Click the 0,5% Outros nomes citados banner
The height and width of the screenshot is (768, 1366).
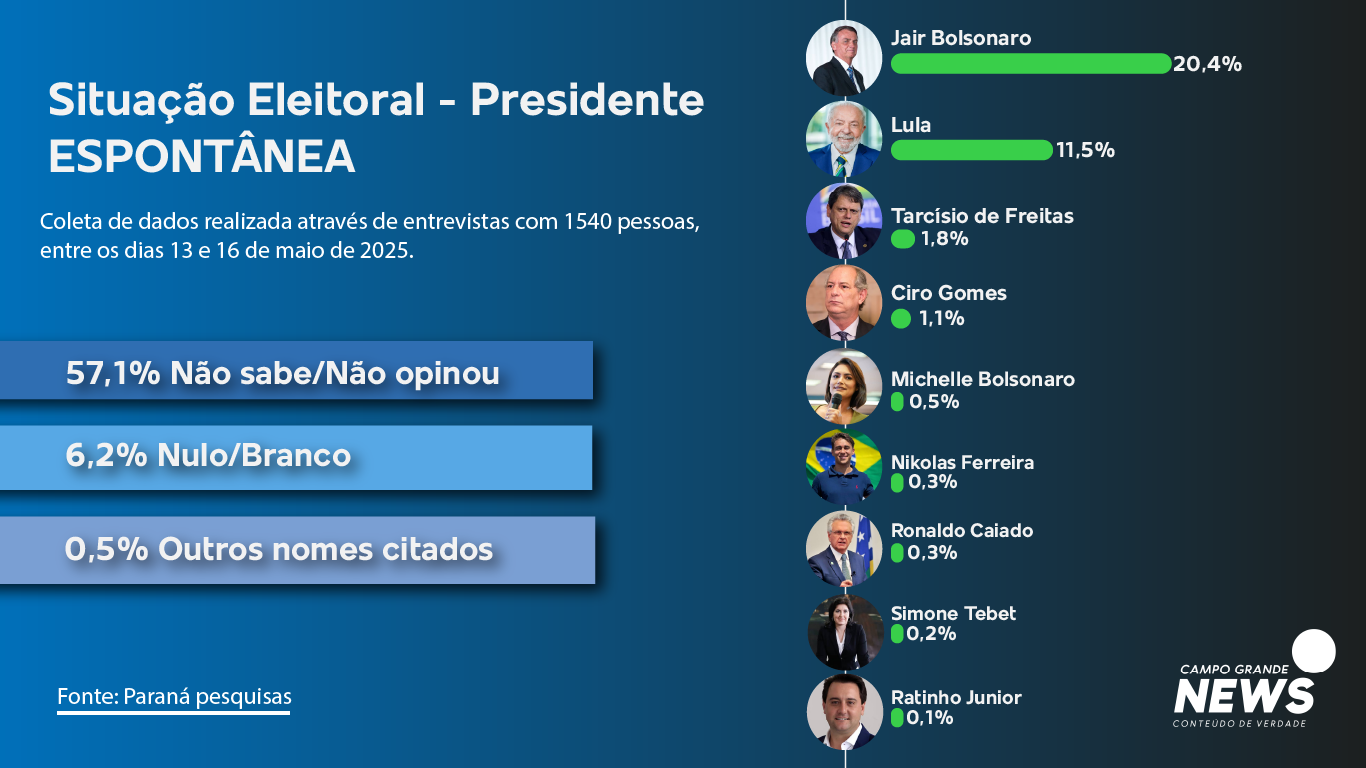tap(297, 550)
